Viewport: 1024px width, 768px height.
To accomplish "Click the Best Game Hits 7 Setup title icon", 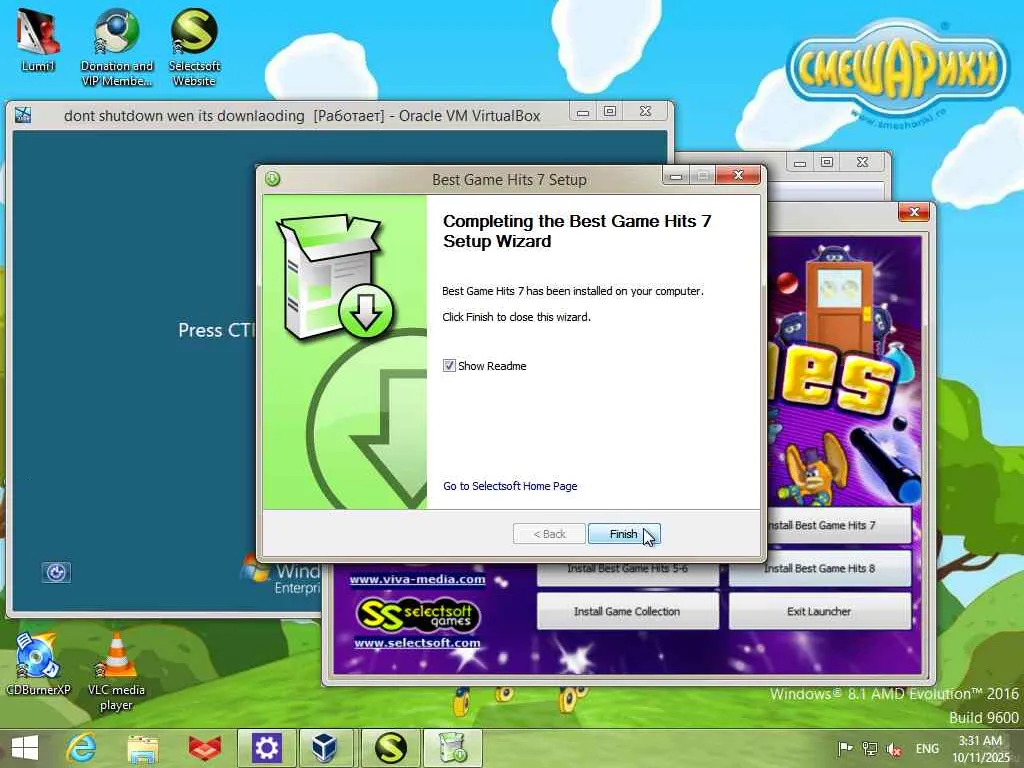I will pos(272,178).
